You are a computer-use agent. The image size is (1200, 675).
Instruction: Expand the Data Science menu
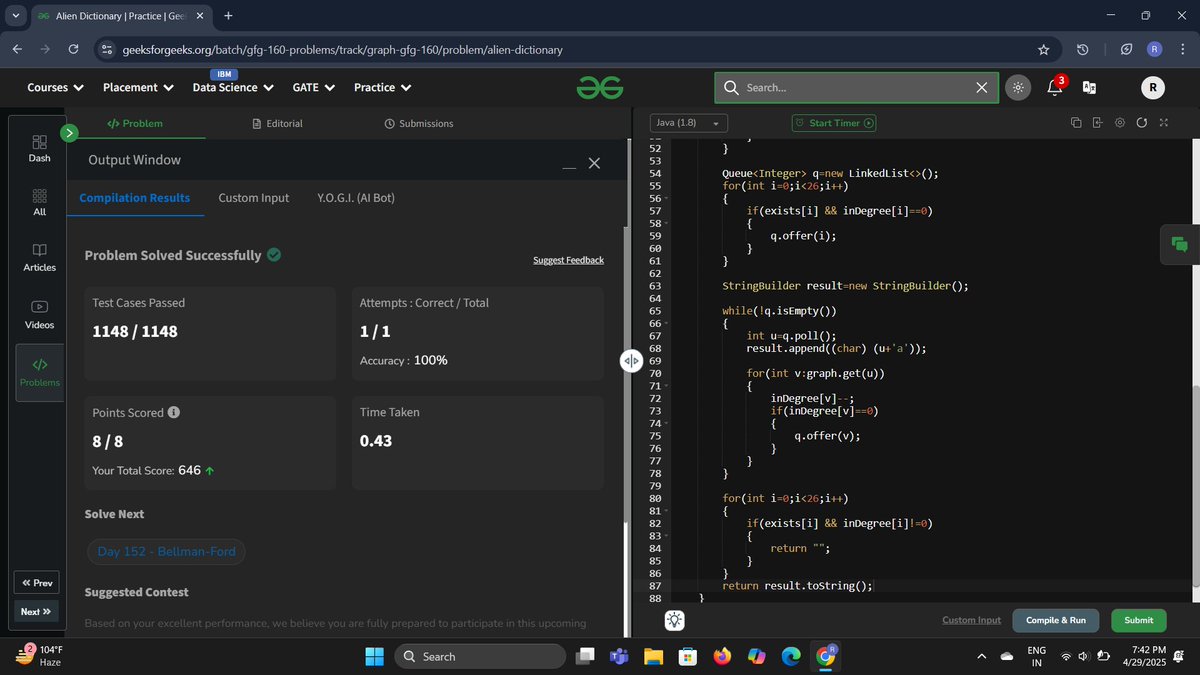[233, 88]
